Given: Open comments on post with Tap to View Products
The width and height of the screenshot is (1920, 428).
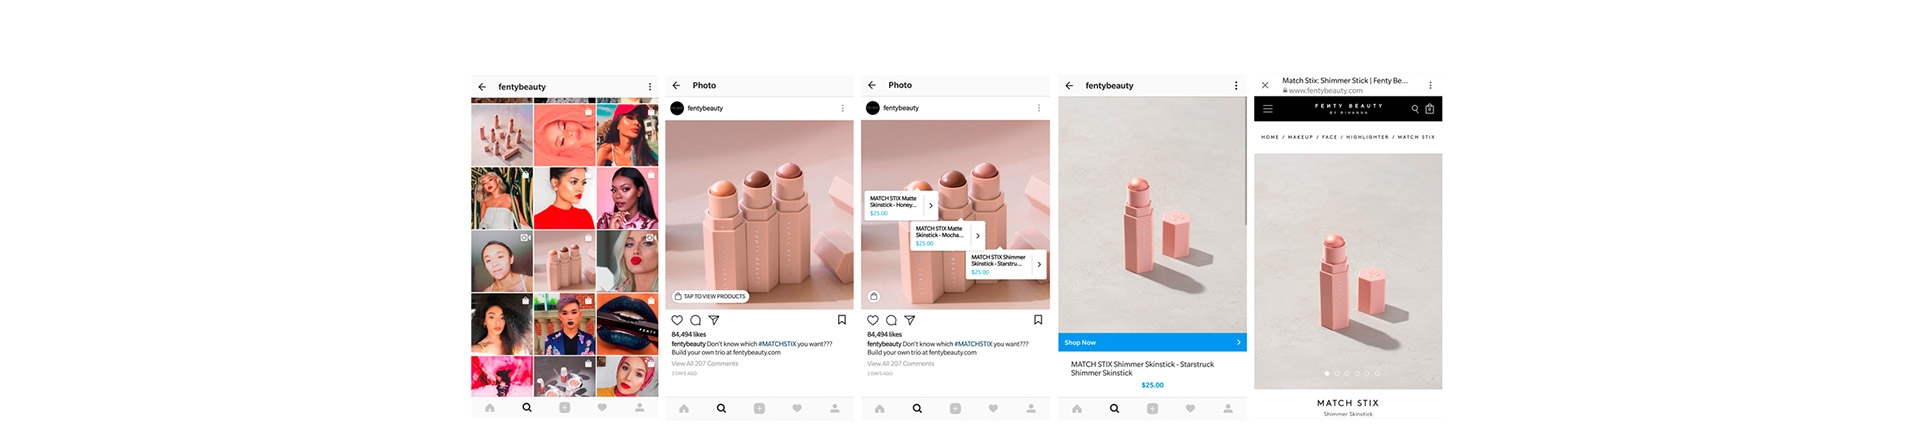Looking at the screenshot, I should click(x=695, y=320).
